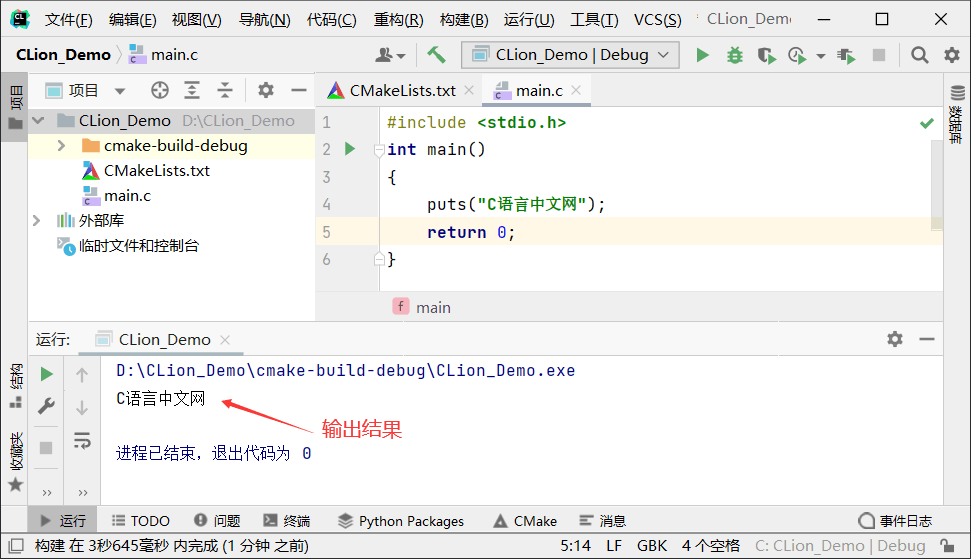Open the 工具(T) menu

coord(594,20)
